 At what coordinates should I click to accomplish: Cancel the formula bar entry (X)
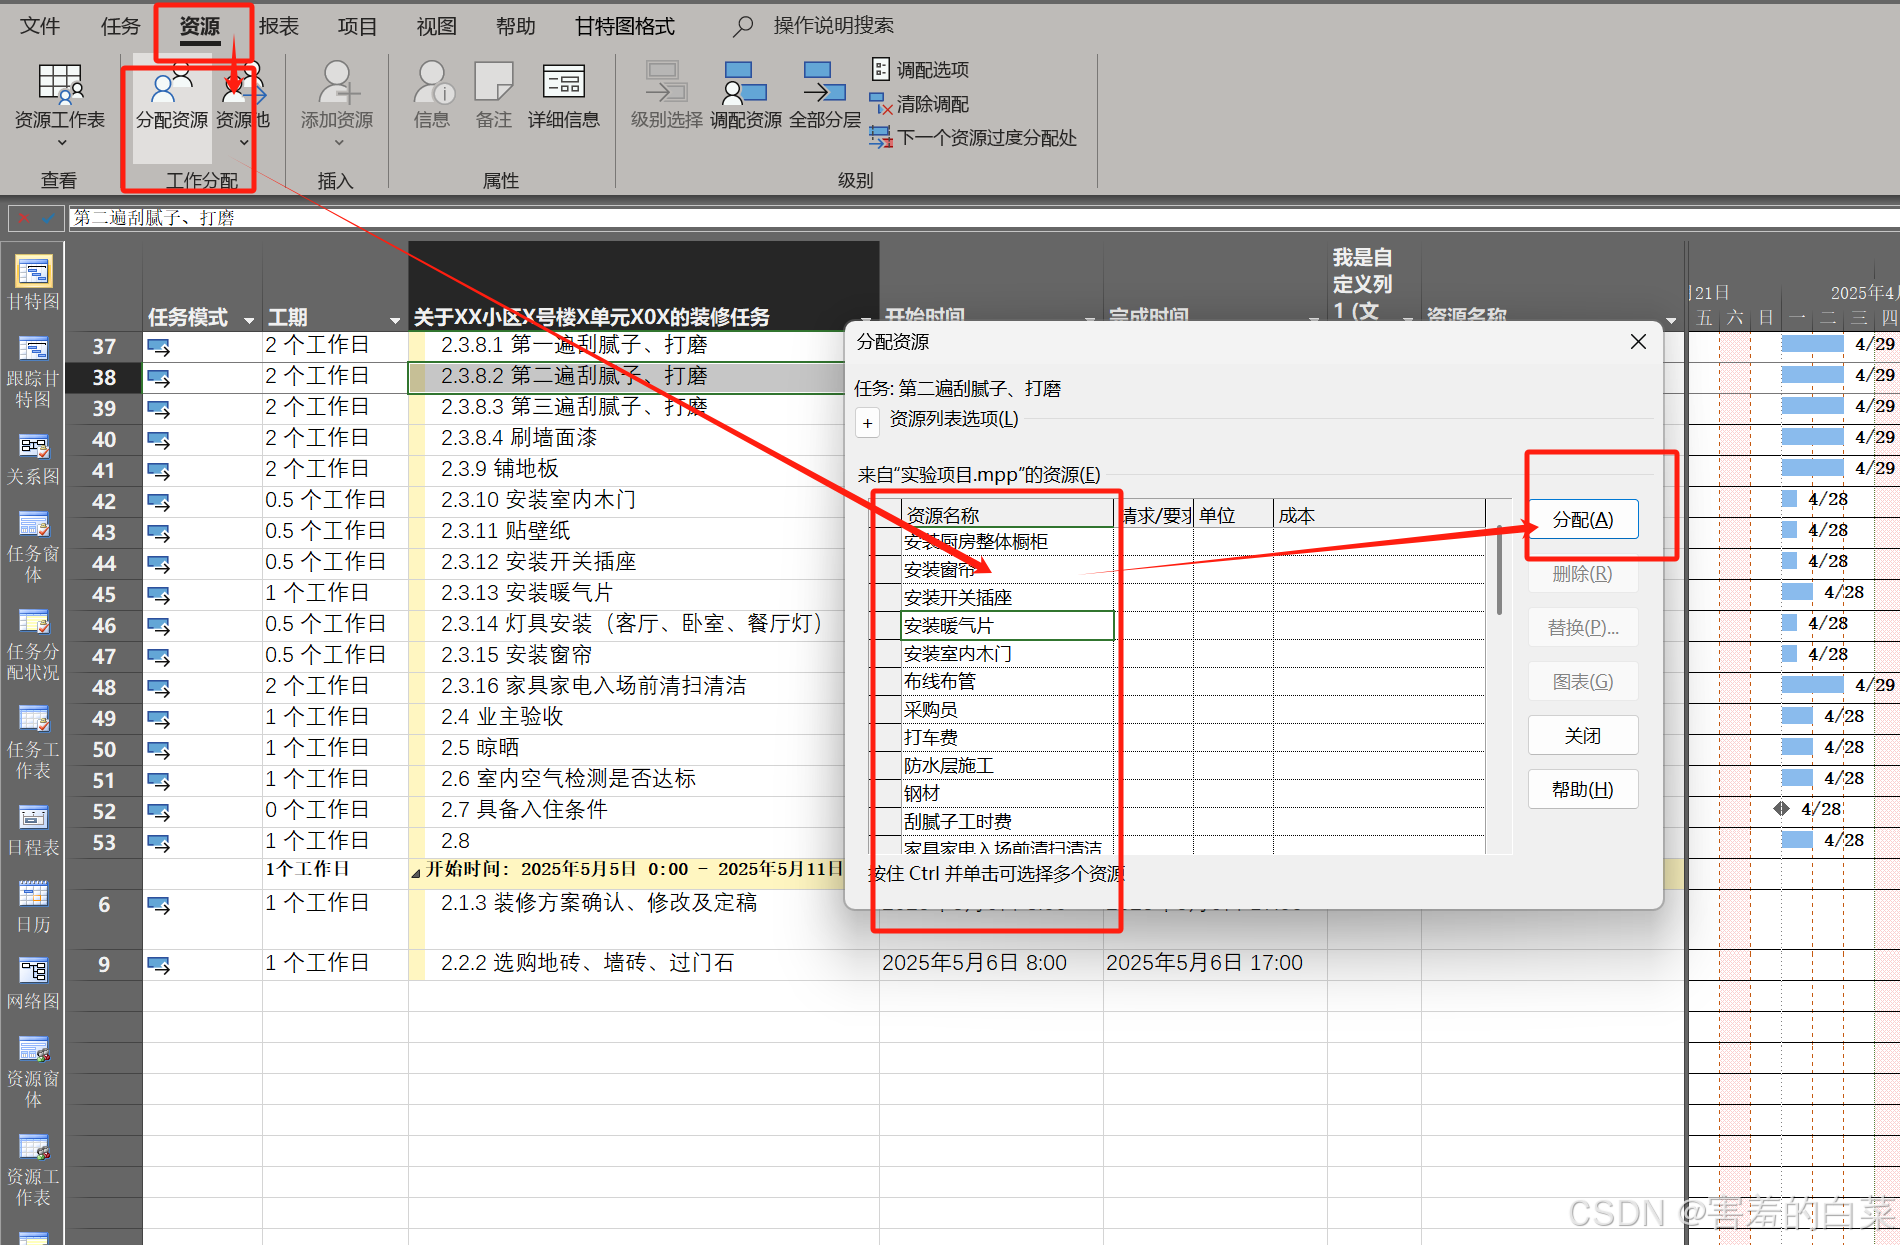click(x=22, y=218)
